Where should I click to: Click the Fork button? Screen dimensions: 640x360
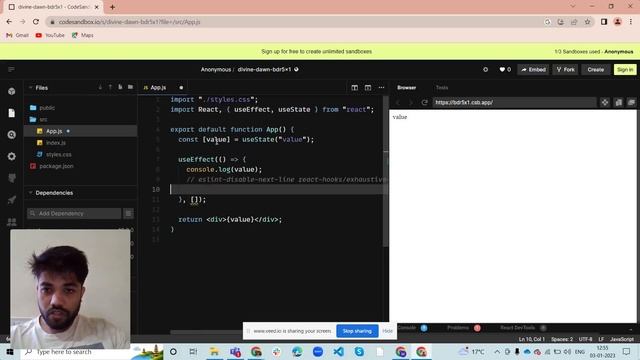[x=565, y=70]
